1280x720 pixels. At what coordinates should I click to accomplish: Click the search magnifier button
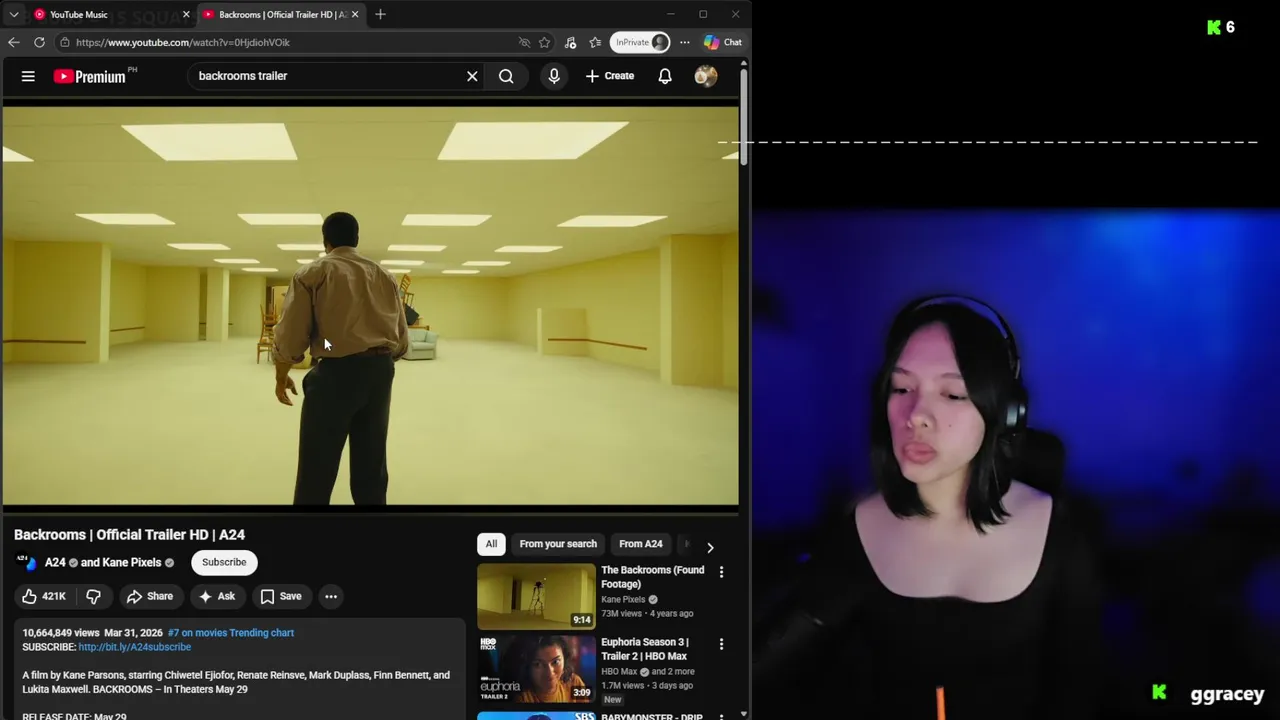point(506,76)
